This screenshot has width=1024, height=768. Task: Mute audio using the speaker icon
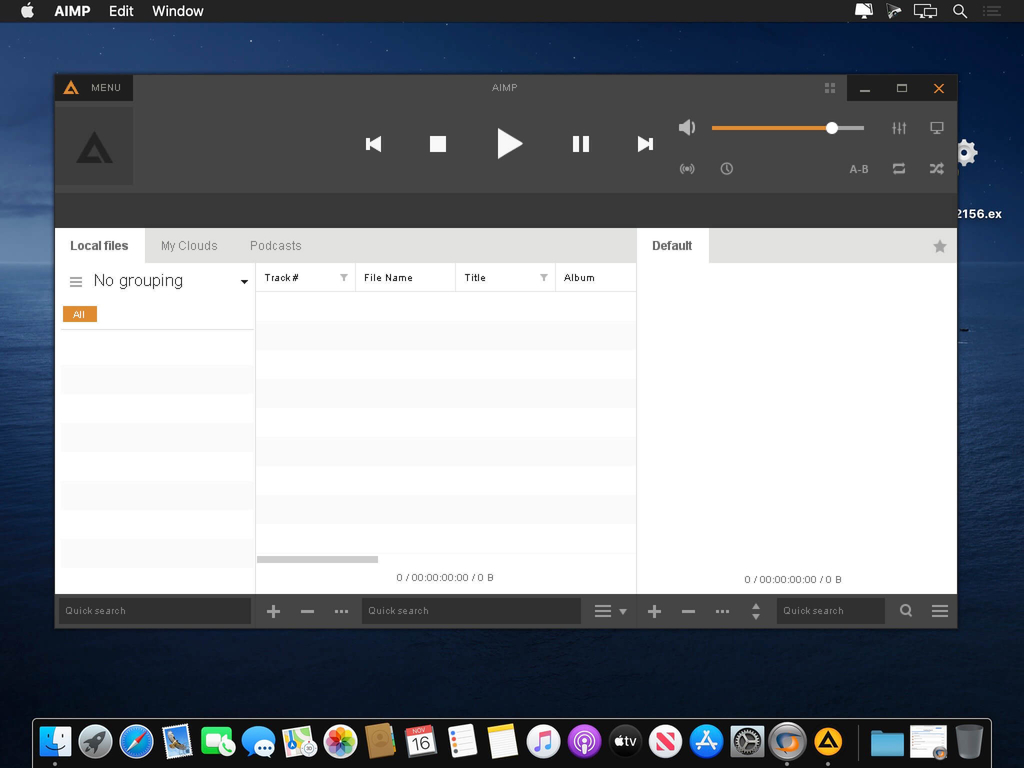[x=687, y=128]
